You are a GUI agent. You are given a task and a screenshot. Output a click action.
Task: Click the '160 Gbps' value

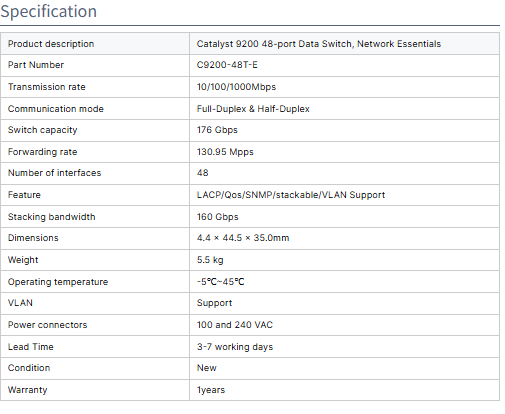(x=217, y=217)
